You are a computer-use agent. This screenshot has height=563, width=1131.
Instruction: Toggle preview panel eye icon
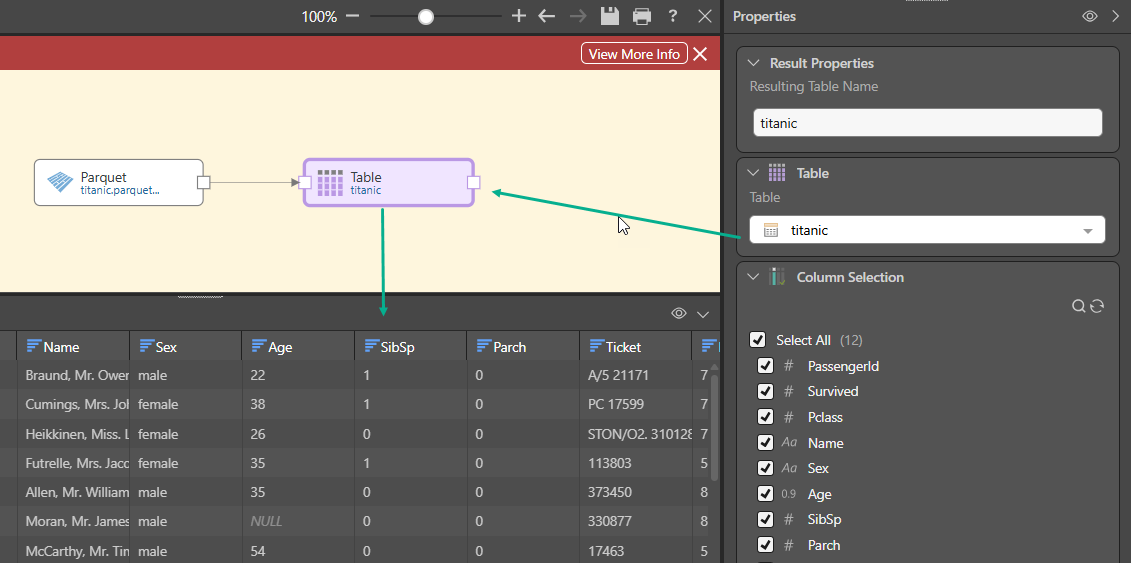tap(679, 313)
